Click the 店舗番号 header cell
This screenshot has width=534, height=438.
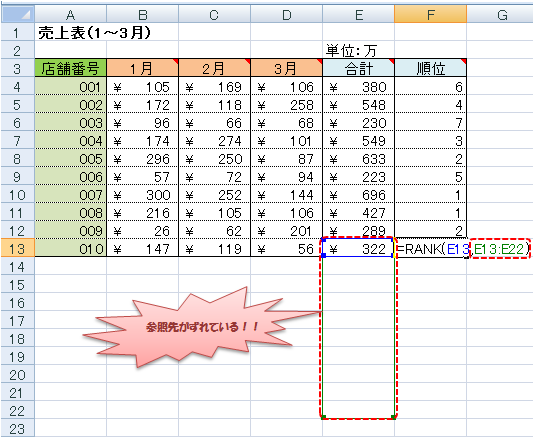click(70, 68)
